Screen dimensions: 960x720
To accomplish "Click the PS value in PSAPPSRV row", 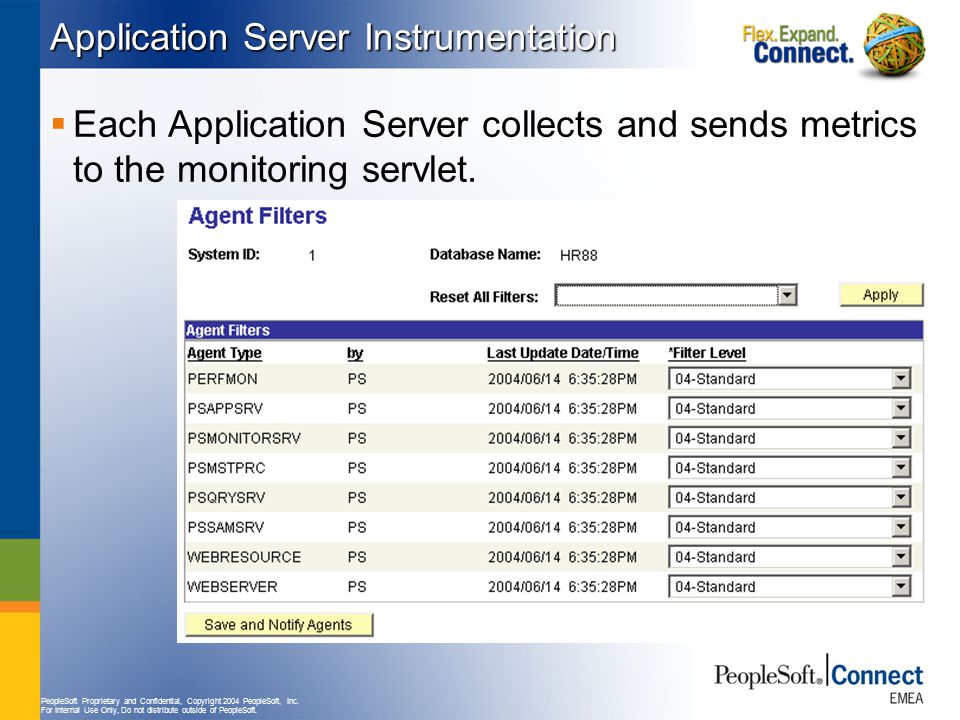I will (x=357, y=408).
